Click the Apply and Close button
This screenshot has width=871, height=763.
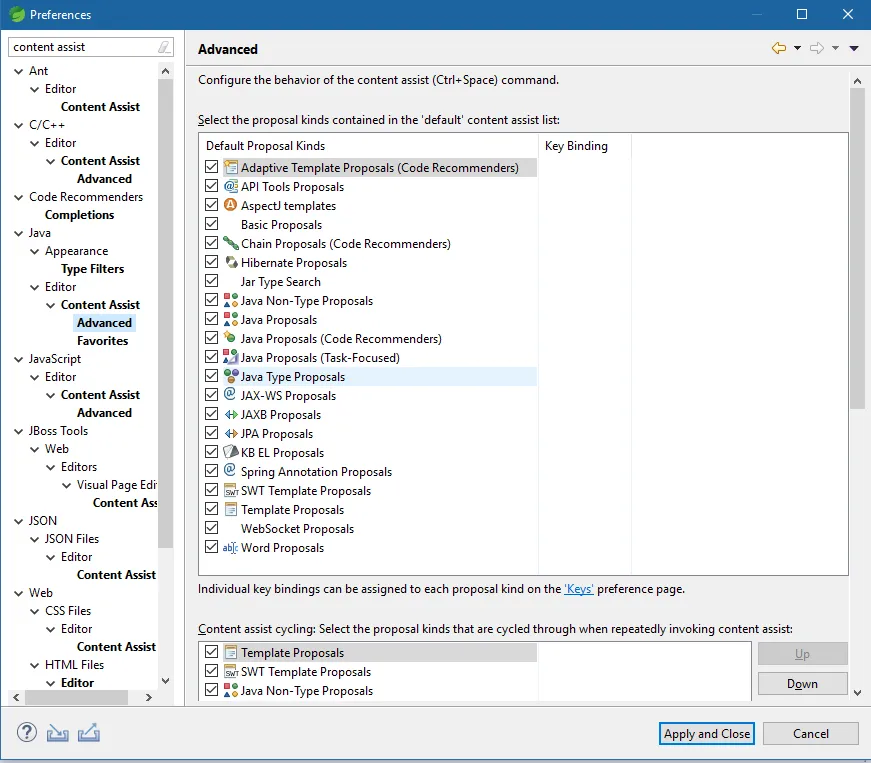(x=707, y=734)
